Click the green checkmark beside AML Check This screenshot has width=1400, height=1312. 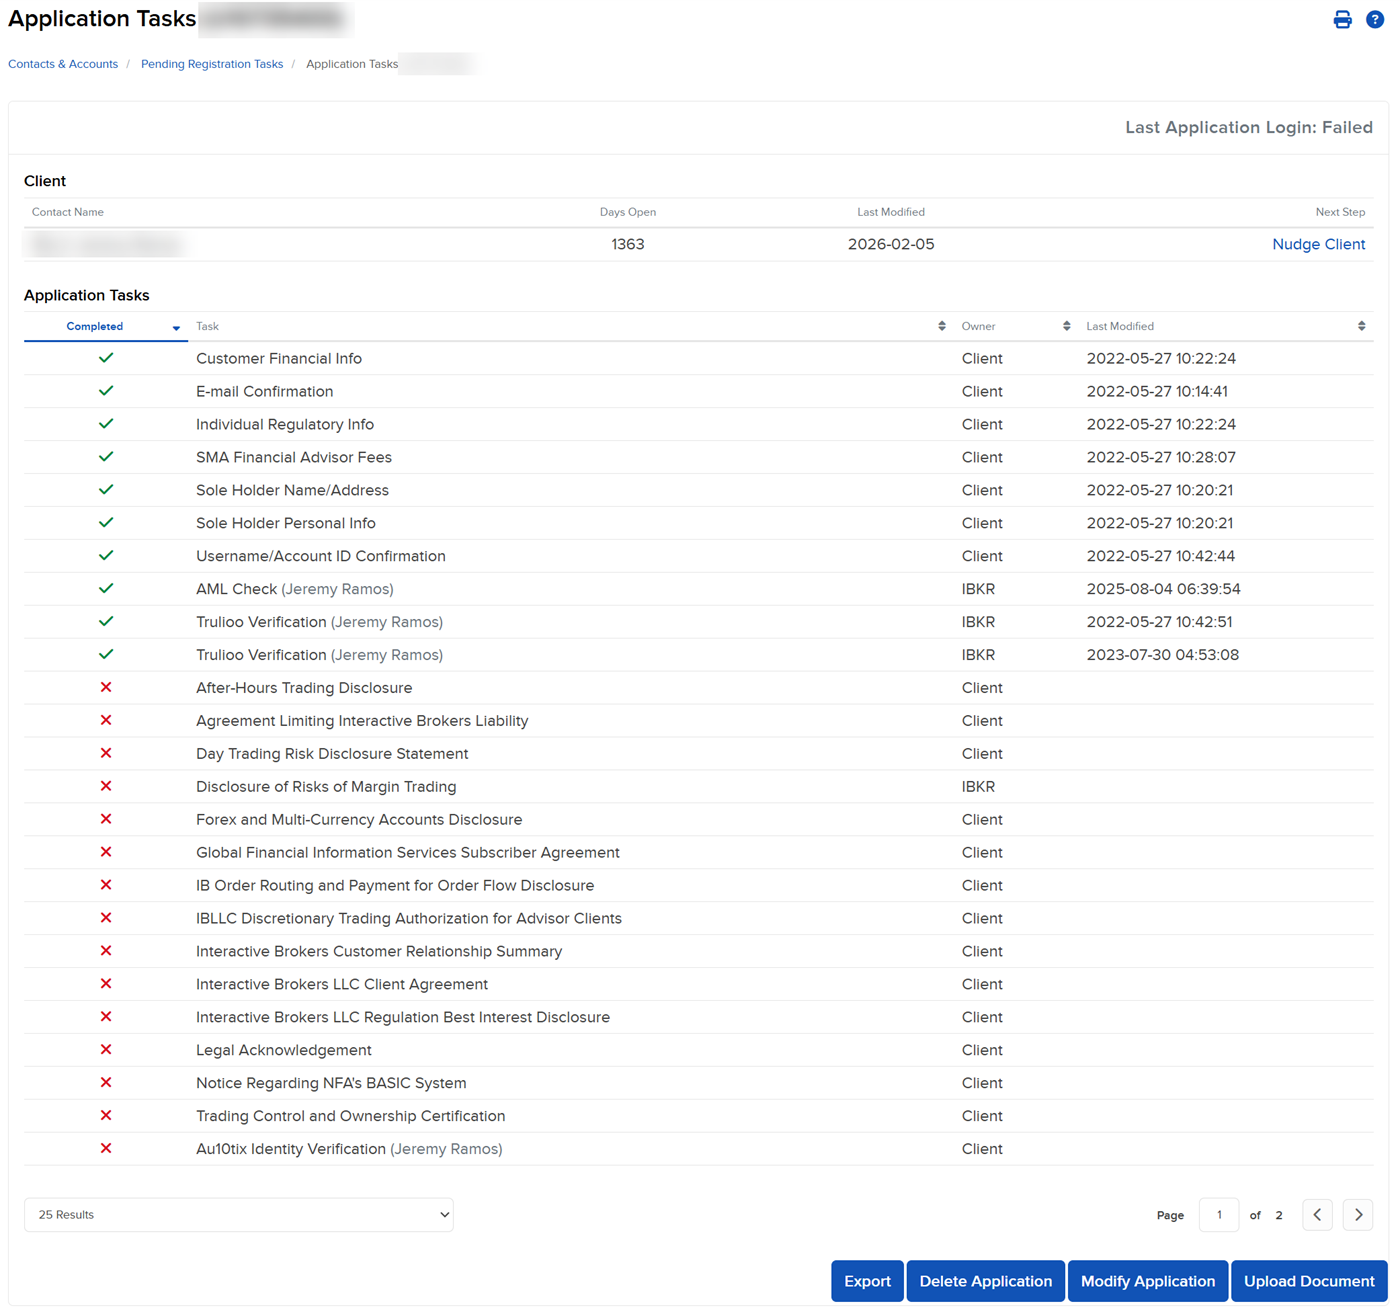click(105, 589)
